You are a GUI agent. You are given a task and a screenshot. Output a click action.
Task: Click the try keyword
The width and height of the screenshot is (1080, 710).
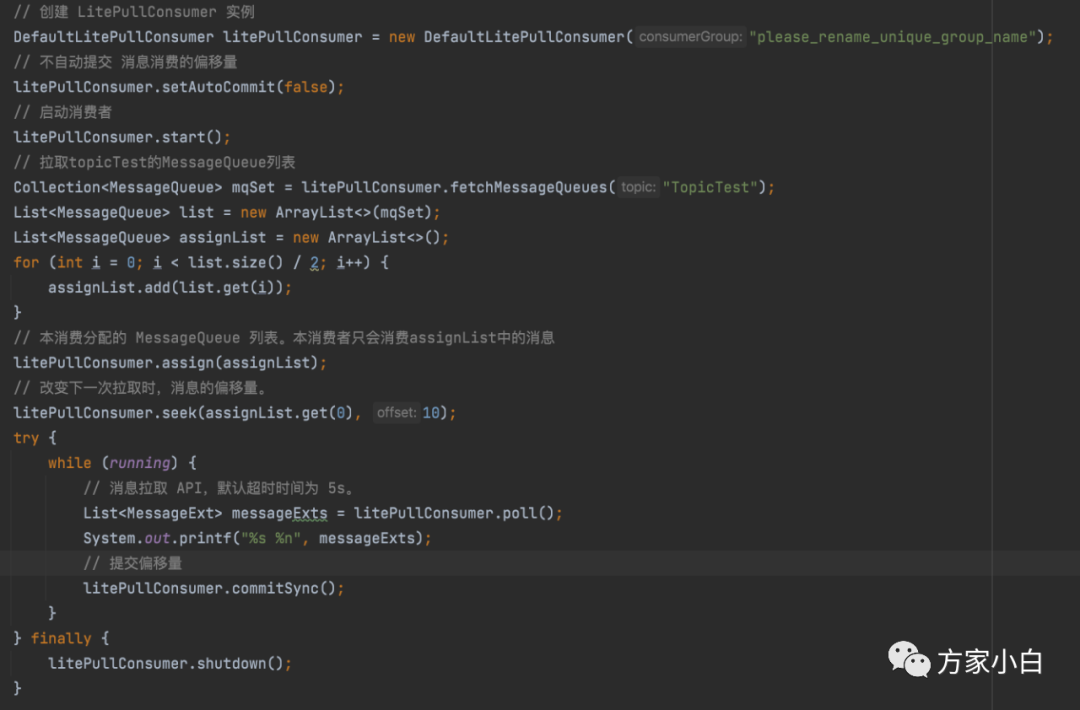[x=26, y=438]
